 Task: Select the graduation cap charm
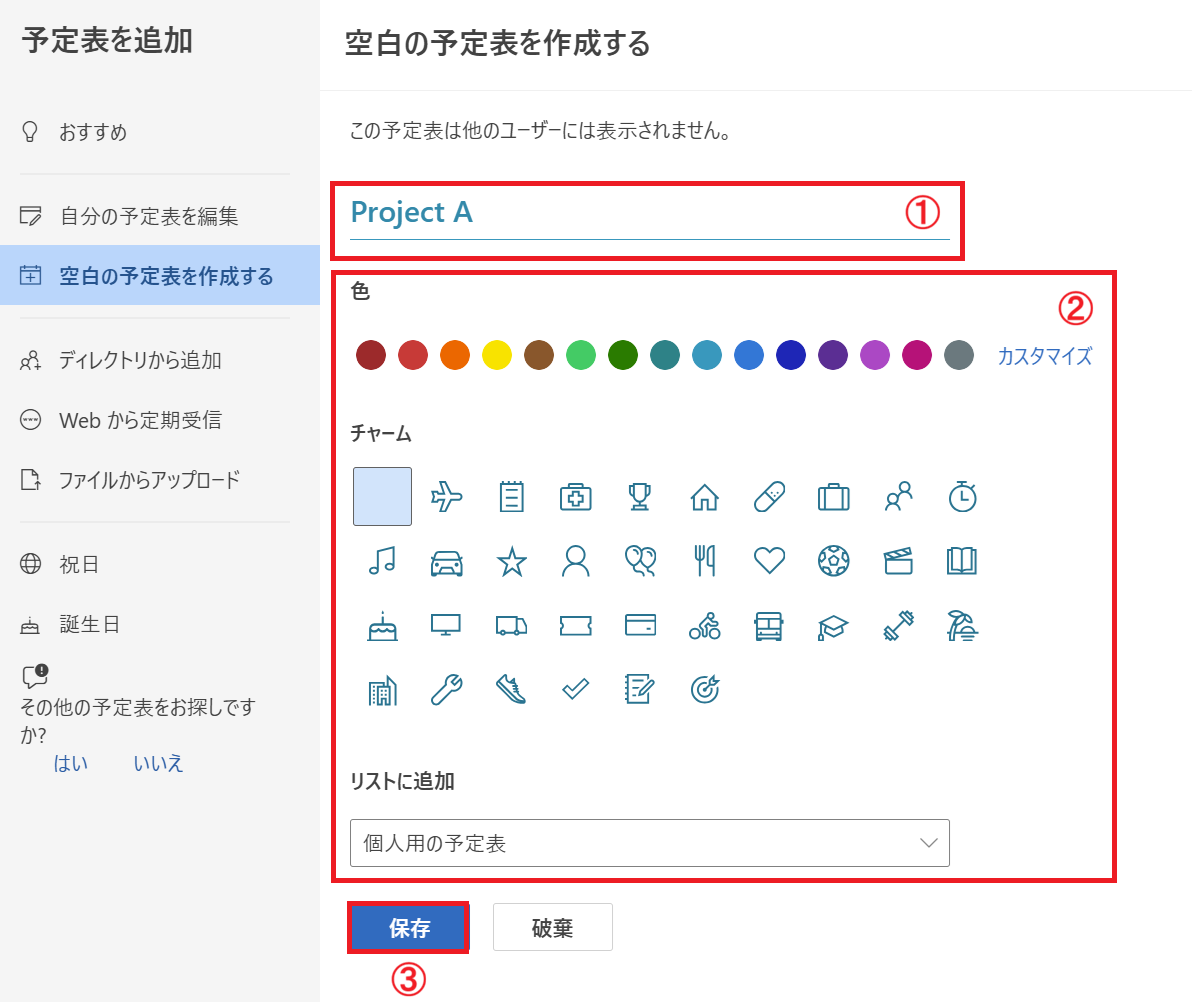pyautogui.click(x=834, y=625)
